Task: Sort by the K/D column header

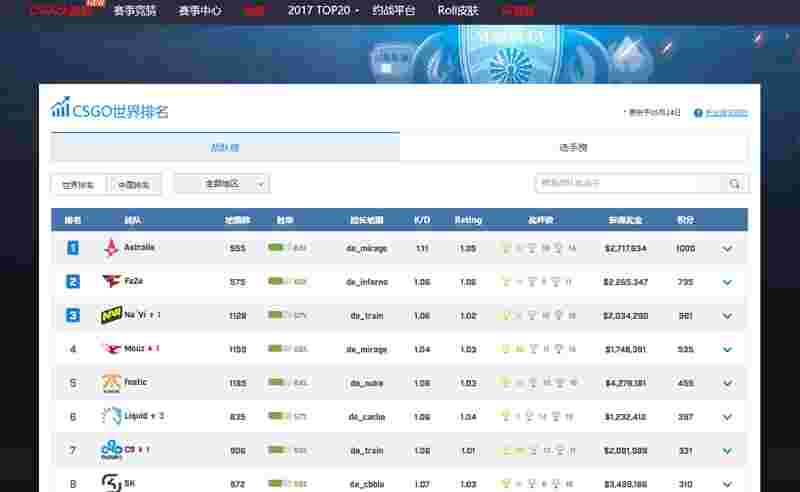Action: pos(422,220)
